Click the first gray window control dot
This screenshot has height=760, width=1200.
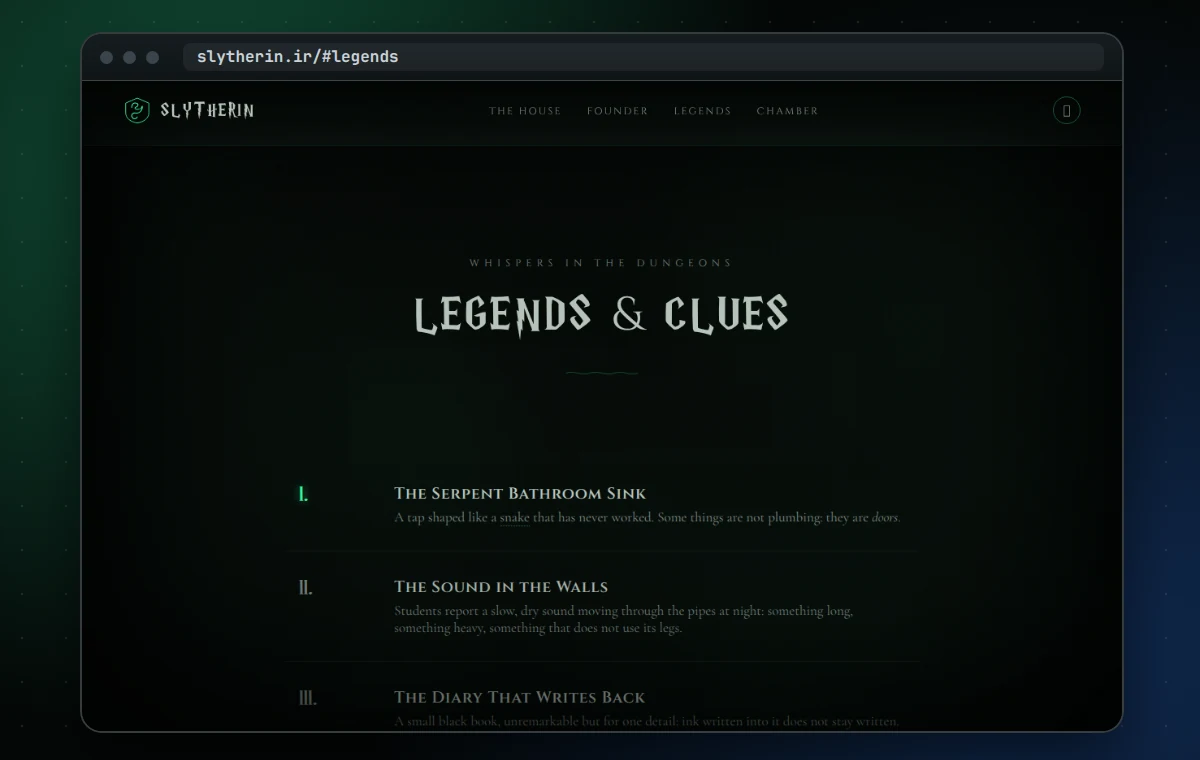point(107,57)
